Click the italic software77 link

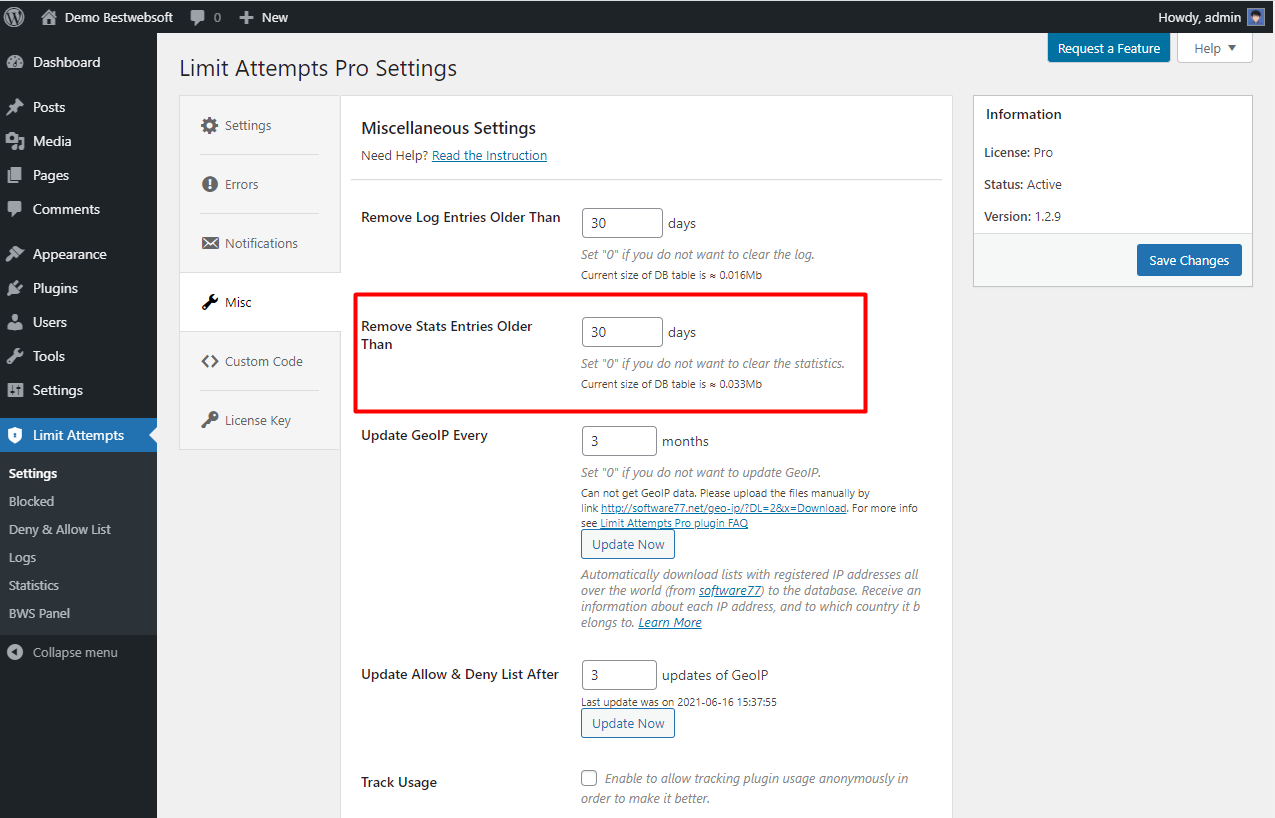[x=729, y=590]
